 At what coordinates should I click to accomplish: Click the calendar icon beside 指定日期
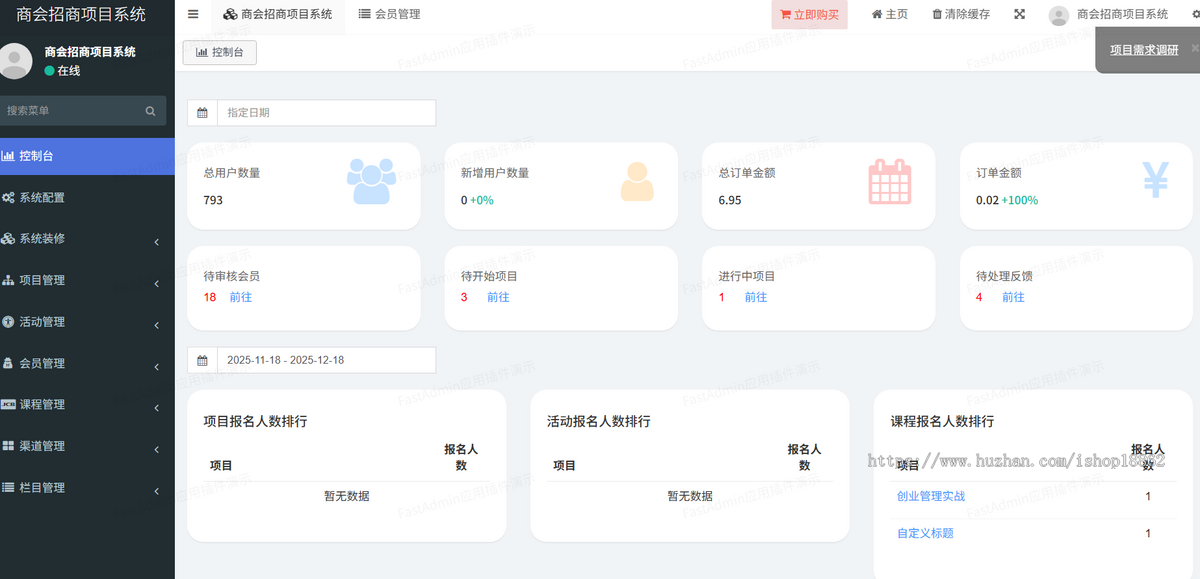pyautogui.click(x=202, y=112)
